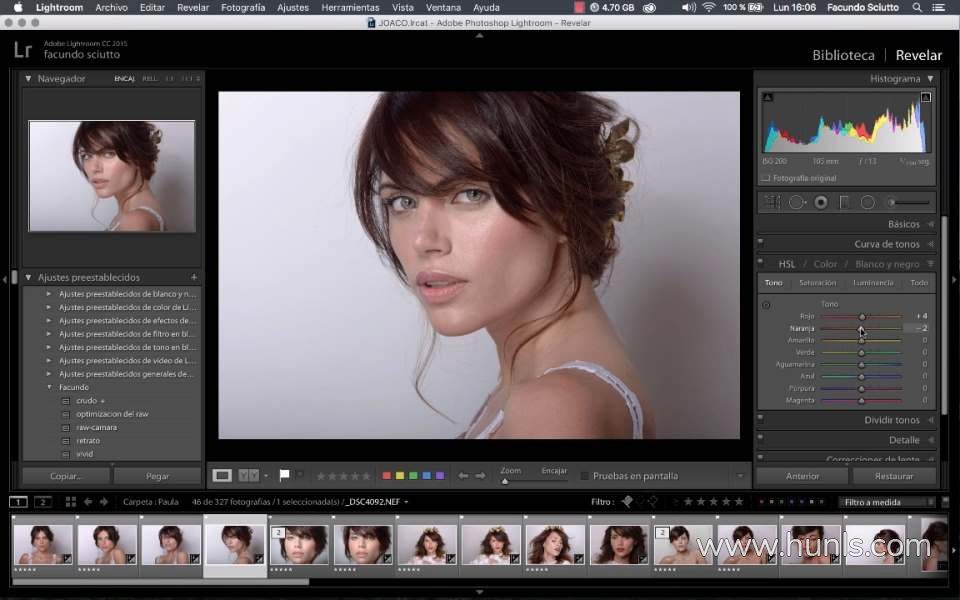Viewport: 960px width, 600px height.
Task: Toggle shadow clipping indicator in histogram
Action: pyautogui.click(x=768, y=97)
